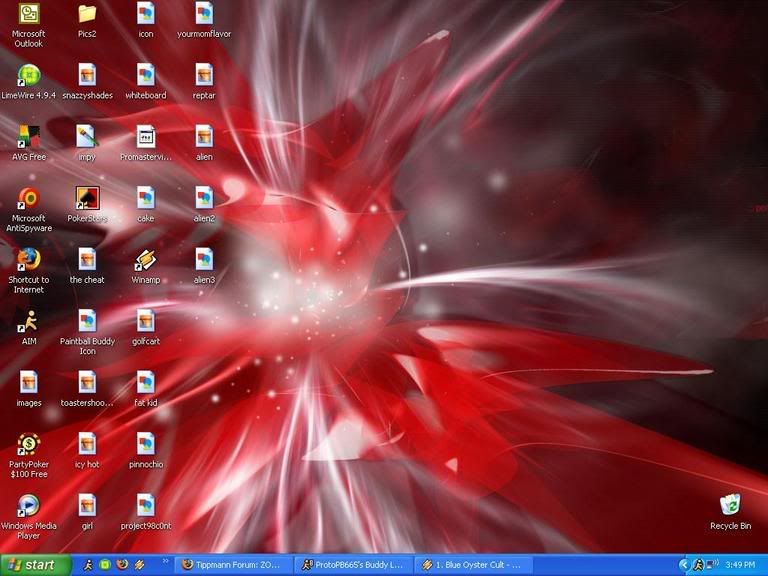Click the 3:49 PM taskbar clock
This screenshot has height=576, width=768.
(x=740, y=565)
